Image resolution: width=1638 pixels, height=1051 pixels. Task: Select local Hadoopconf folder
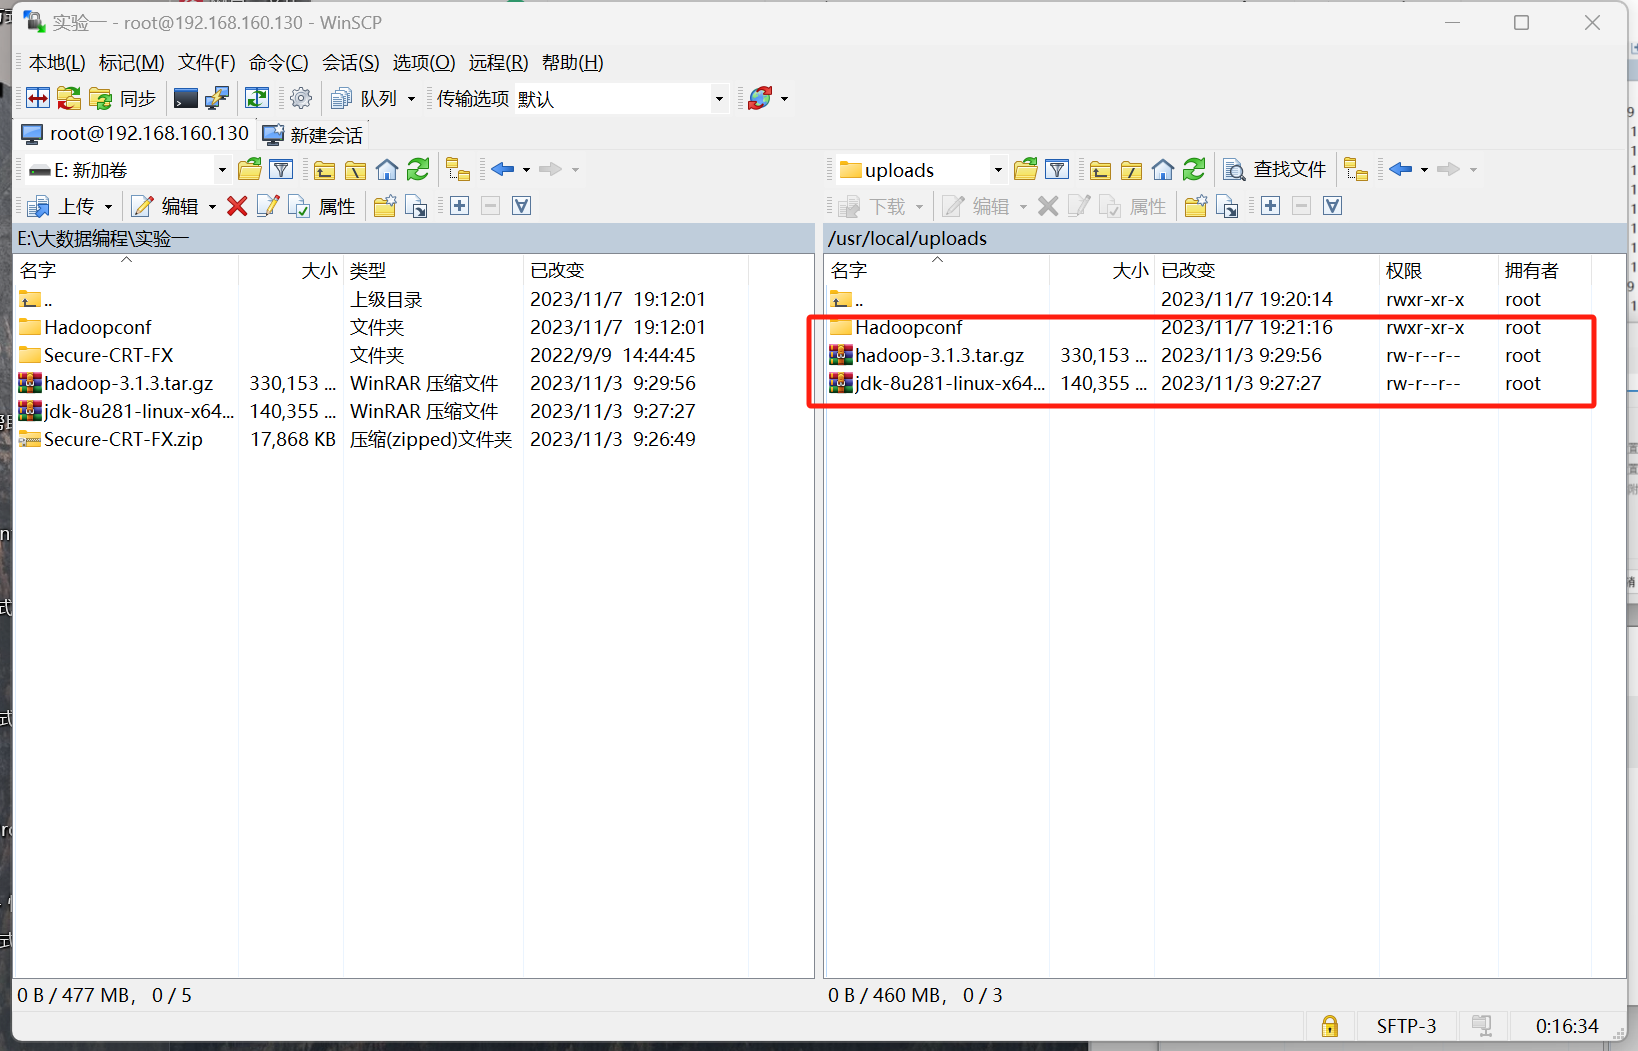[x=98, y=327]
